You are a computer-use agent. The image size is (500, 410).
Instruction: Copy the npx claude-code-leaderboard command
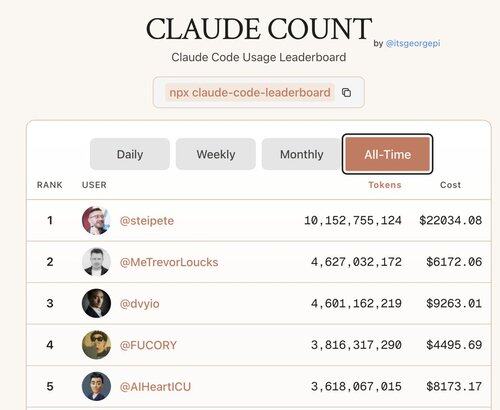347,92
